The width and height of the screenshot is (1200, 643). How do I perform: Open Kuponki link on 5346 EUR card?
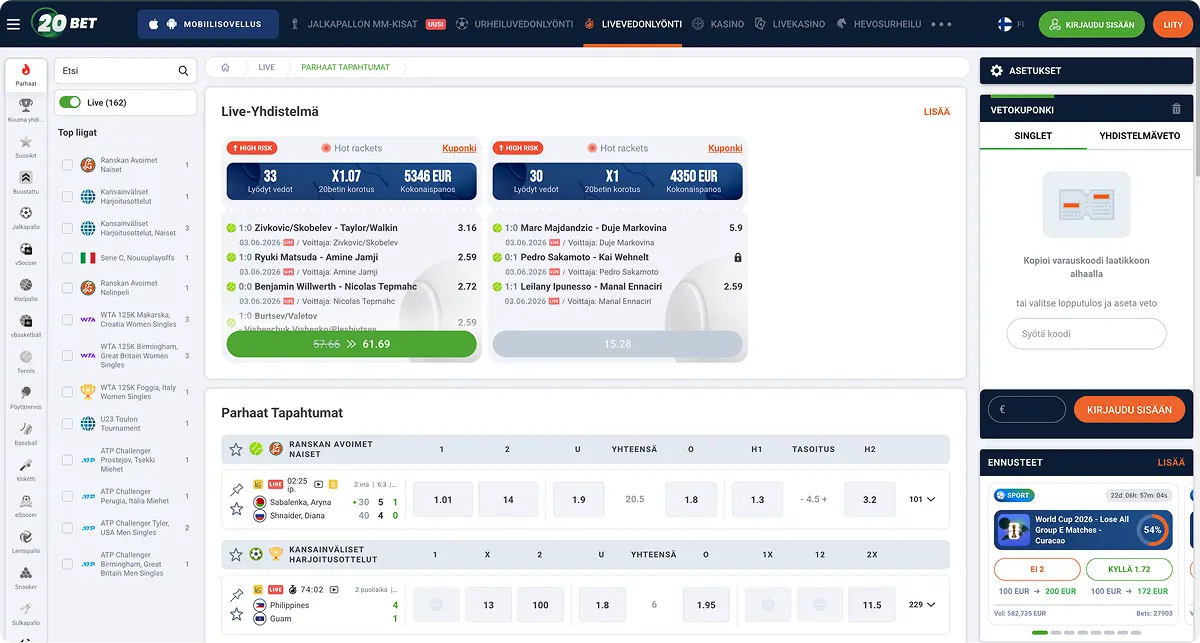coord(459,148)
